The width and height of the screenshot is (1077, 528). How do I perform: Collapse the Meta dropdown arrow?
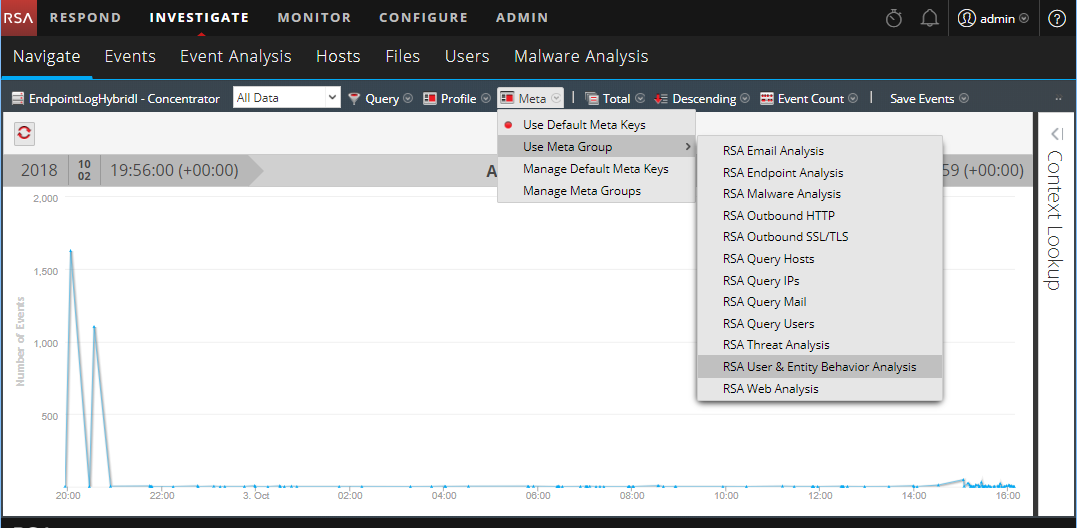point(556,99)
